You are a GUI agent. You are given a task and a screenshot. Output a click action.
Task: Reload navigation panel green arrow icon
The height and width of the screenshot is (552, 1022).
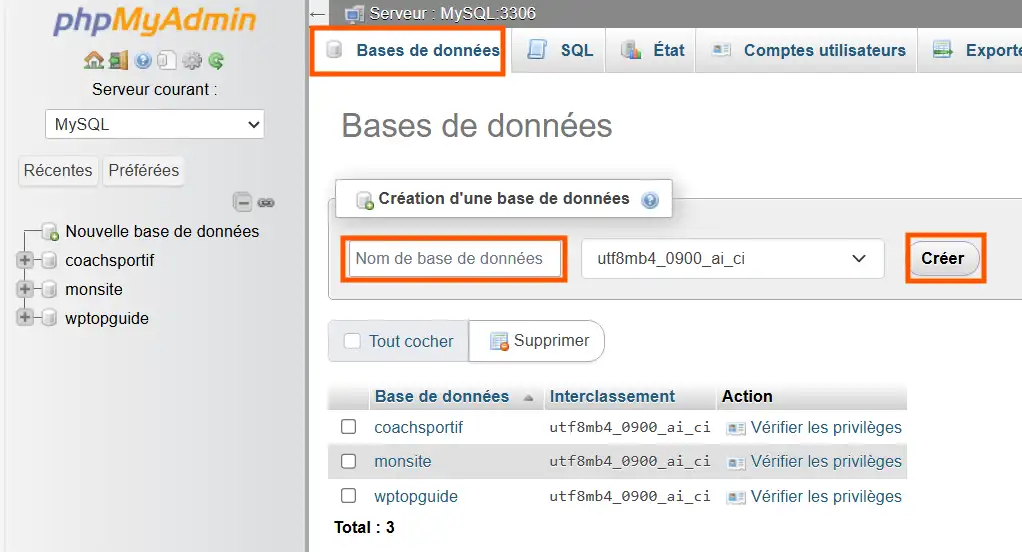coord(216,61)
